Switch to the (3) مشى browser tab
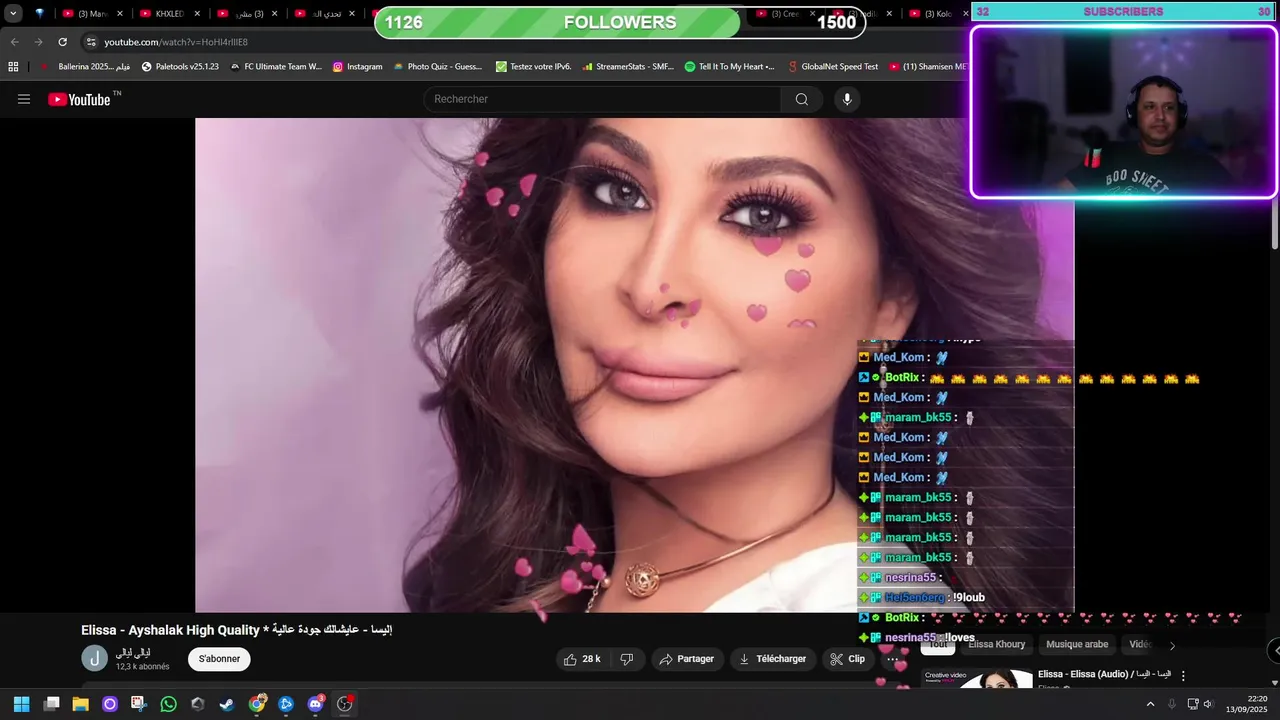This screenshot has width=1280, height=720. (x=248, y=14)
